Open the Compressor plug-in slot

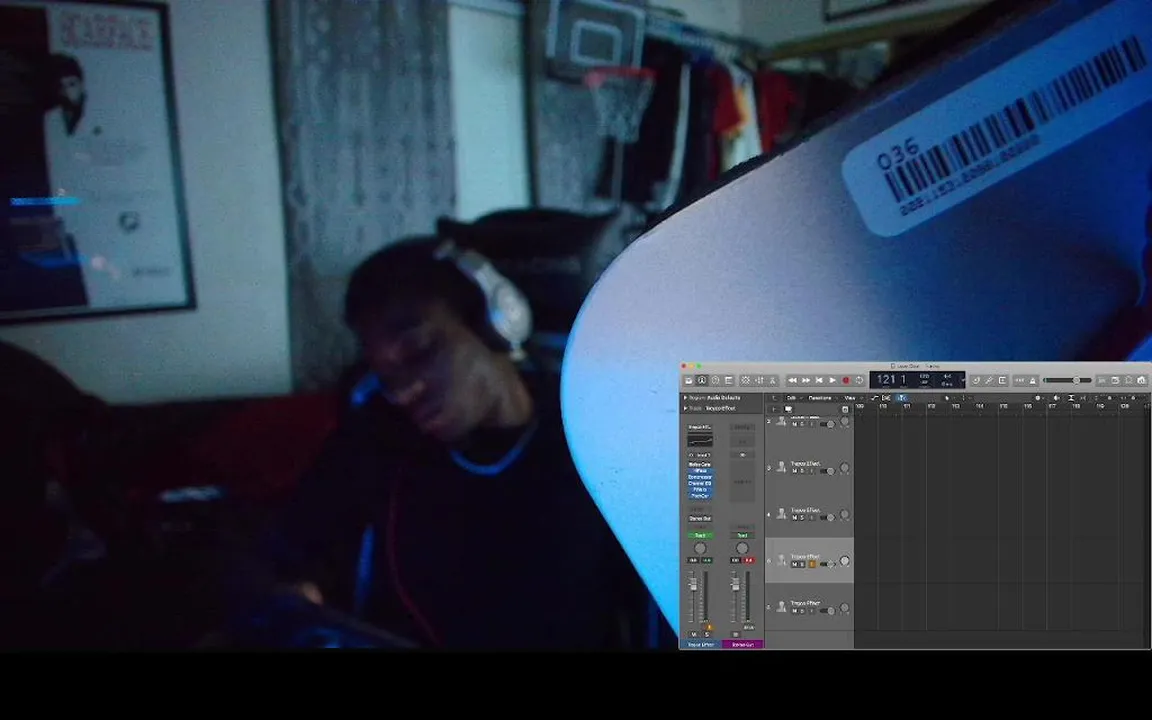pos(699,477)
